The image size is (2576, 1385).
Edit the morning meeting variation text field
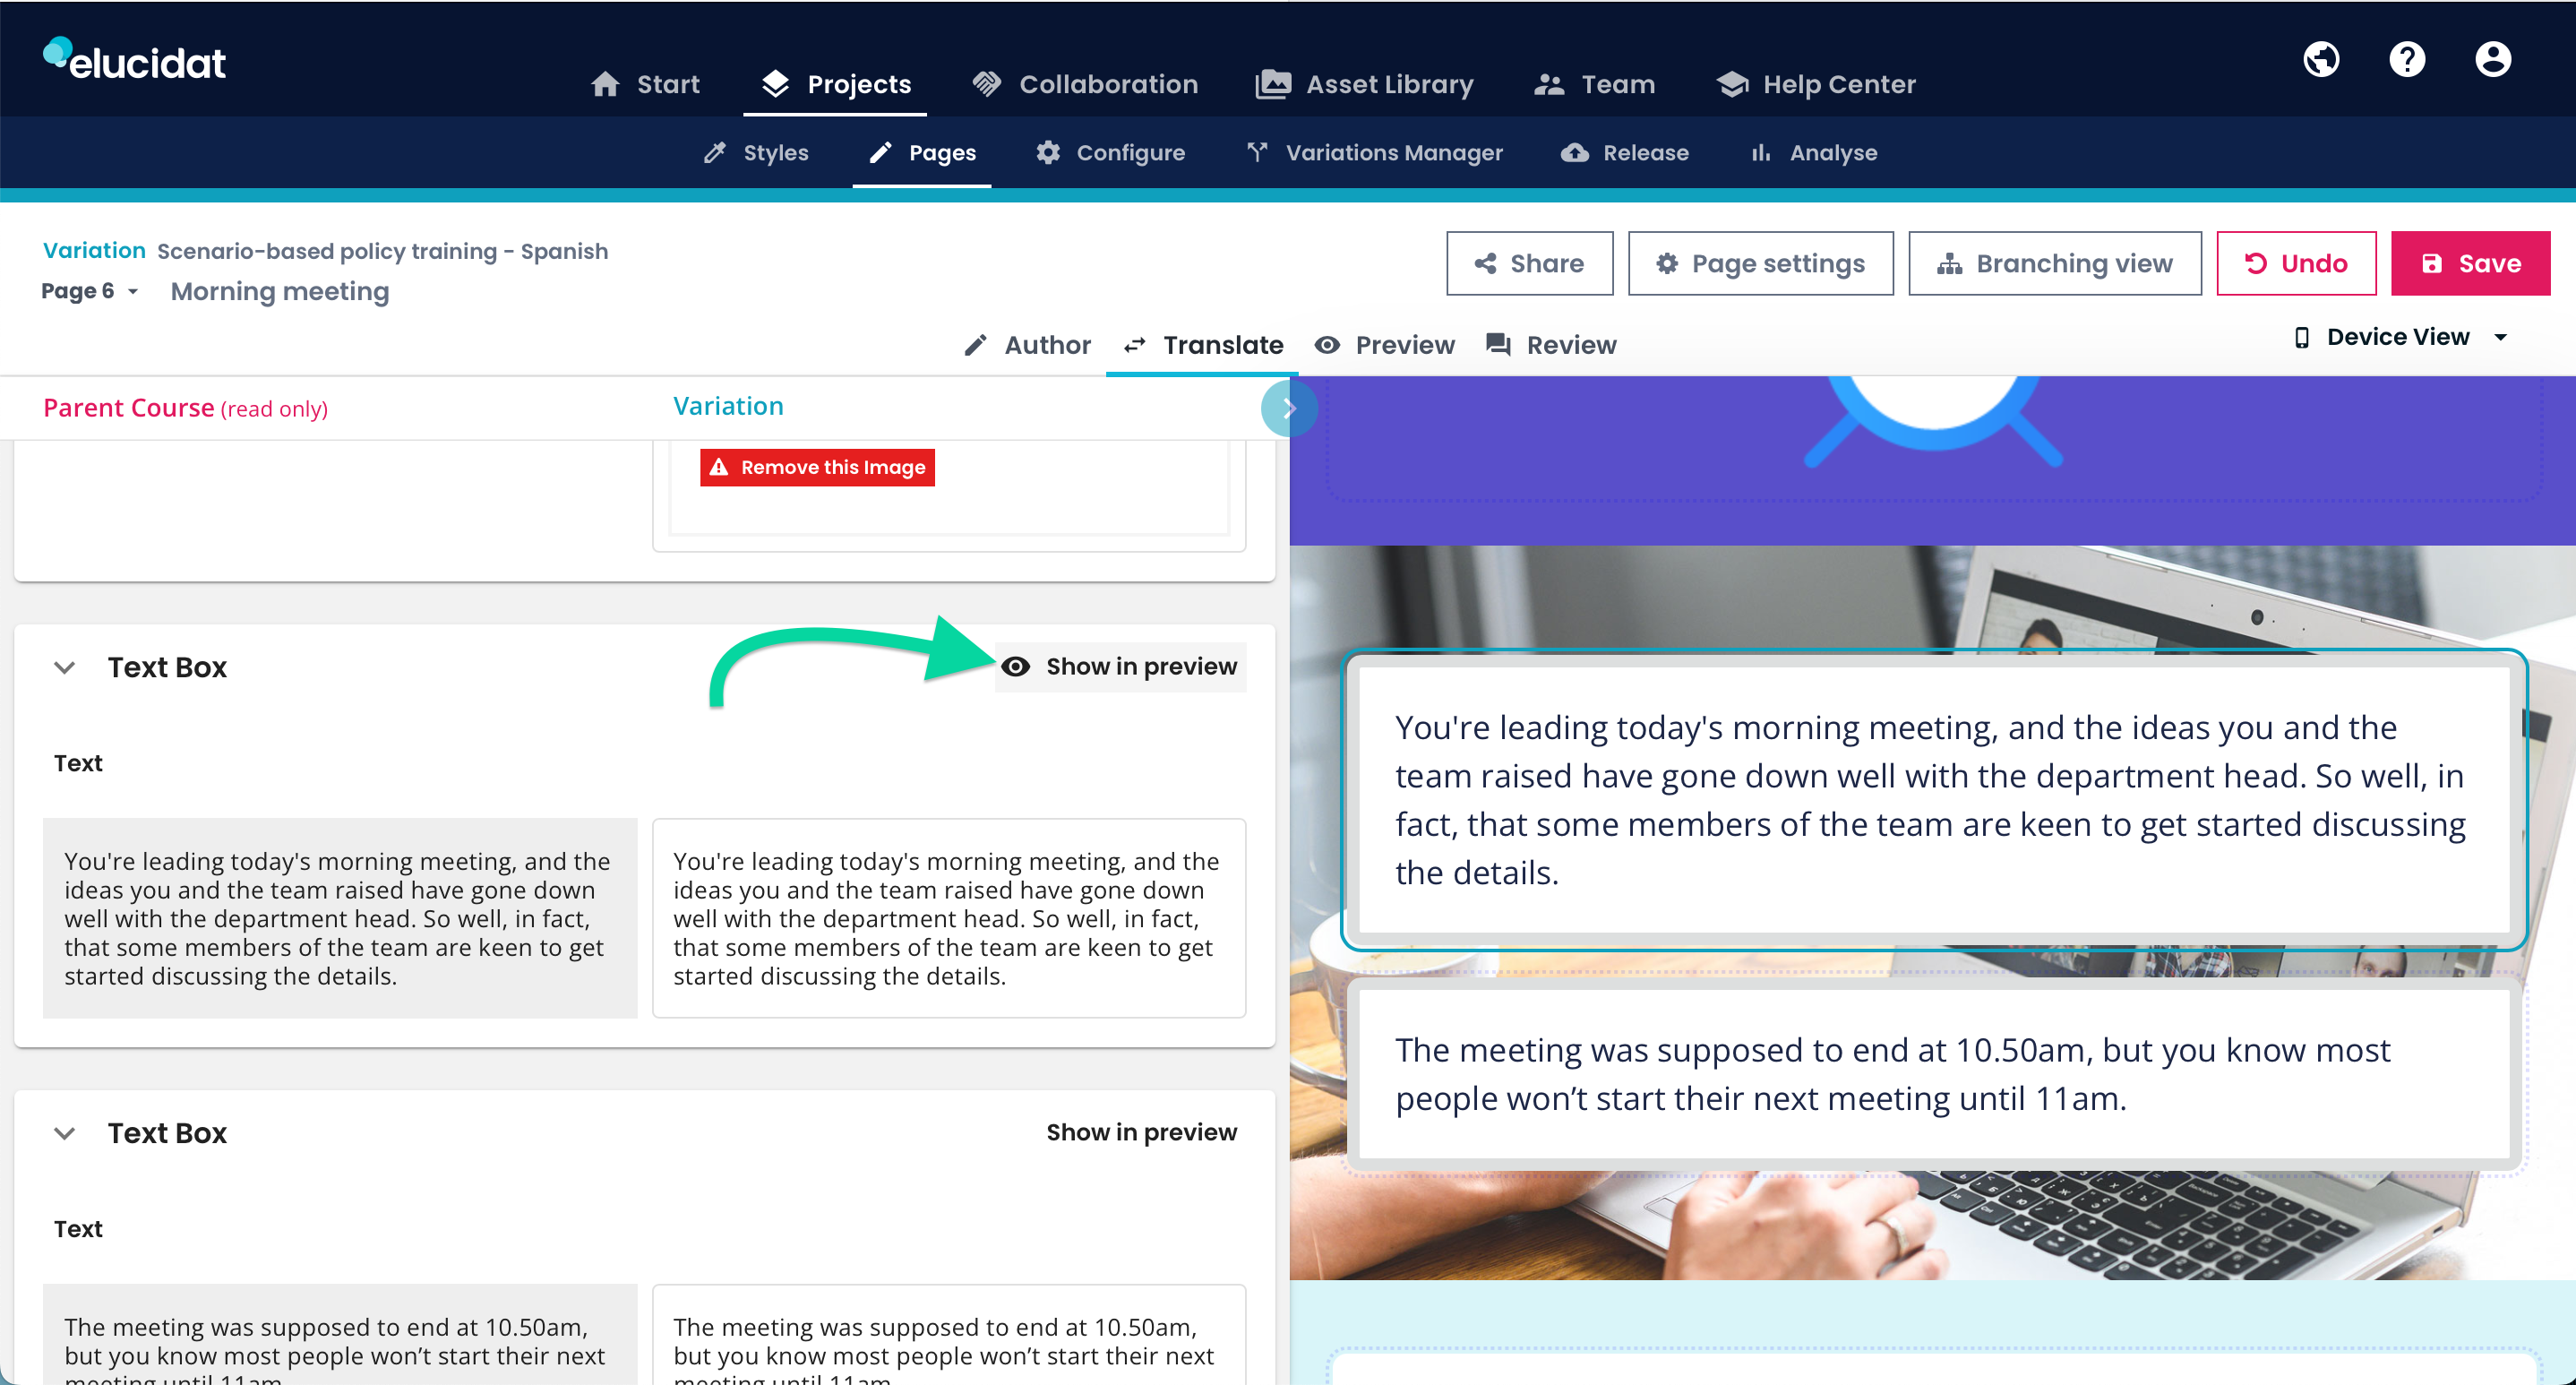click(x=949, y=918)
